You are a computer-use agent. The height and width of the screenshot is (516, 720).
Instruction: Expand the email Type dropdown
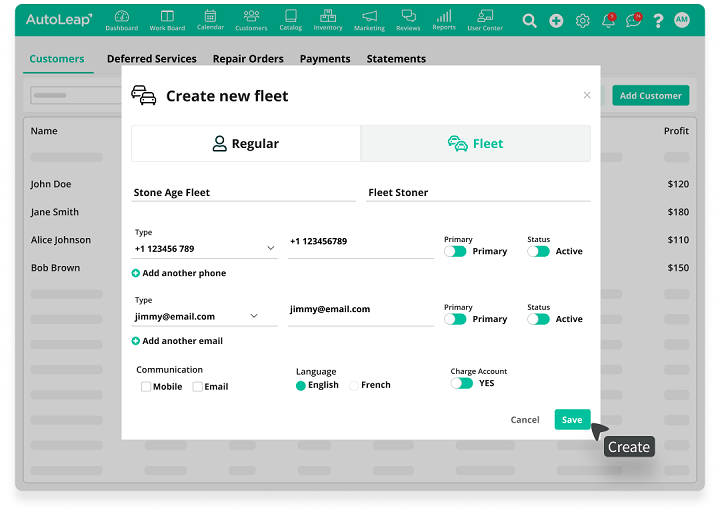254,316
